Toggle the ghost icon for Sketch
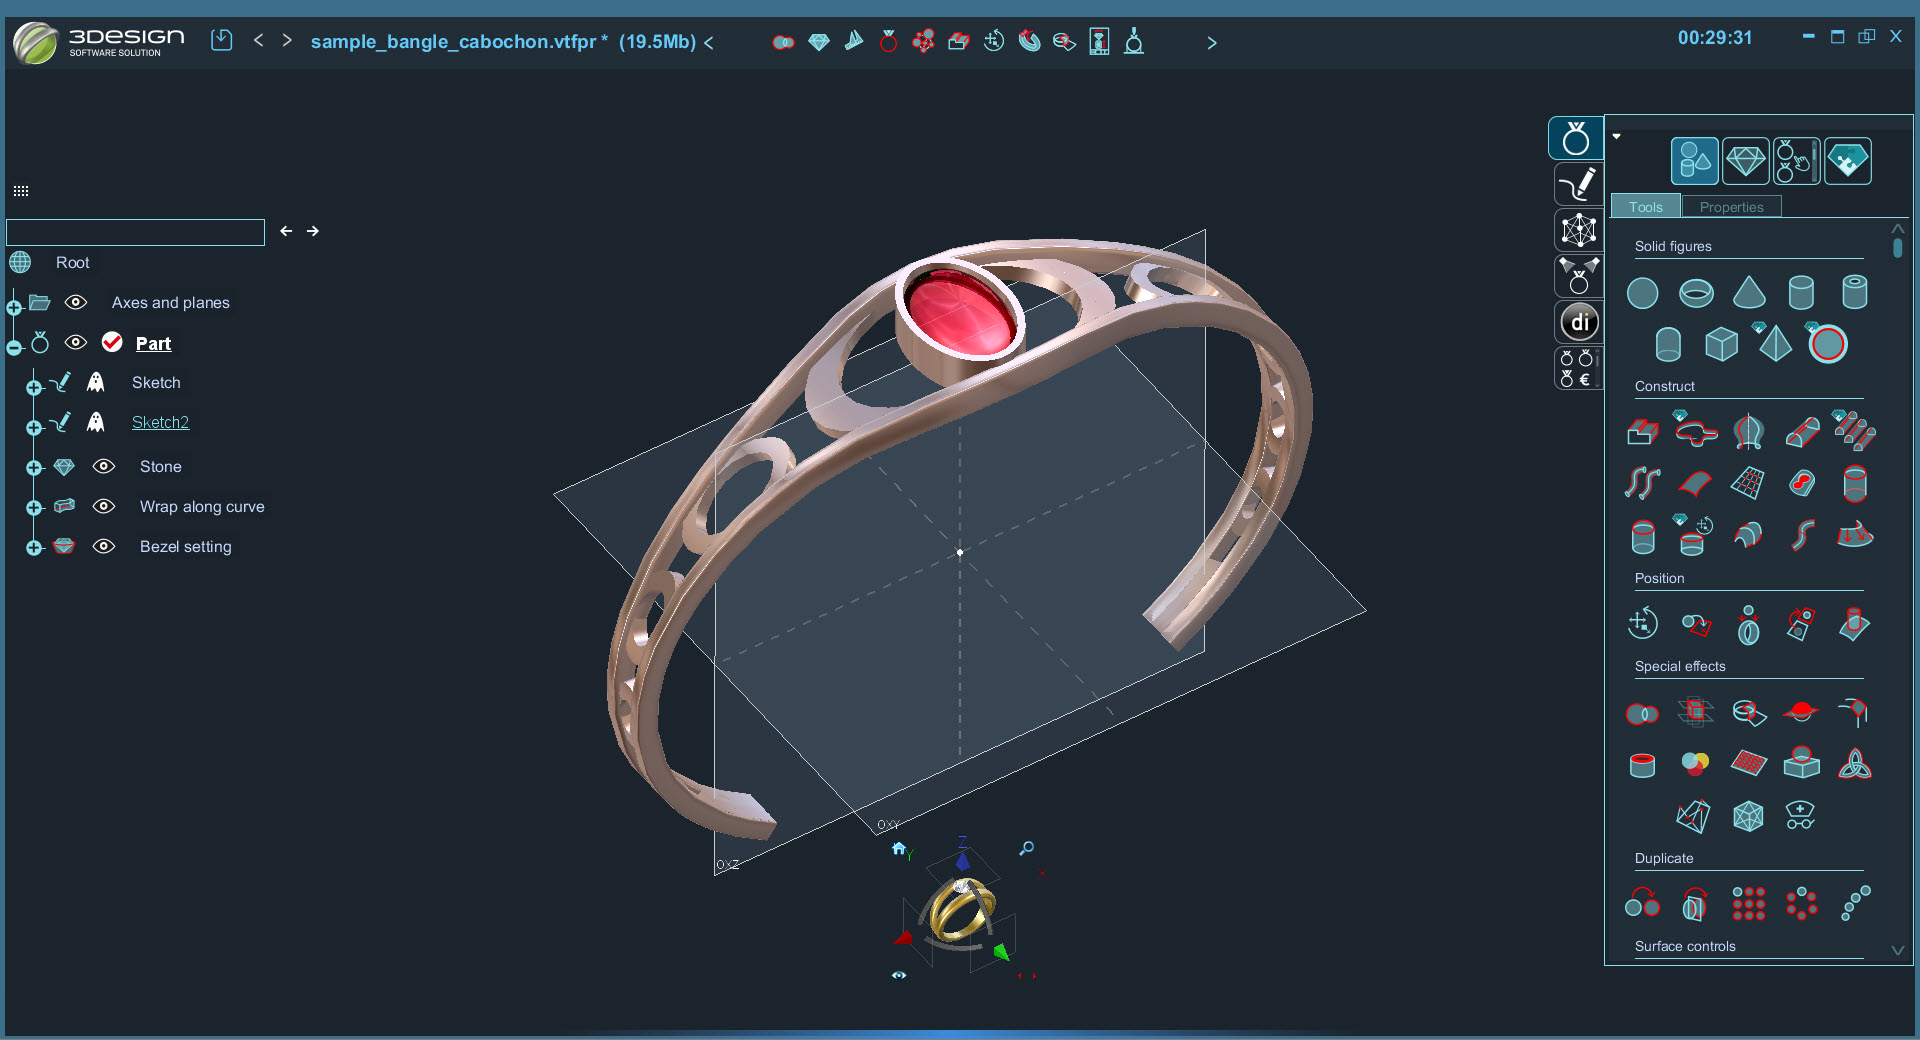The image size is (1920, 1040). pyautogui.click(x=96, y=382)
